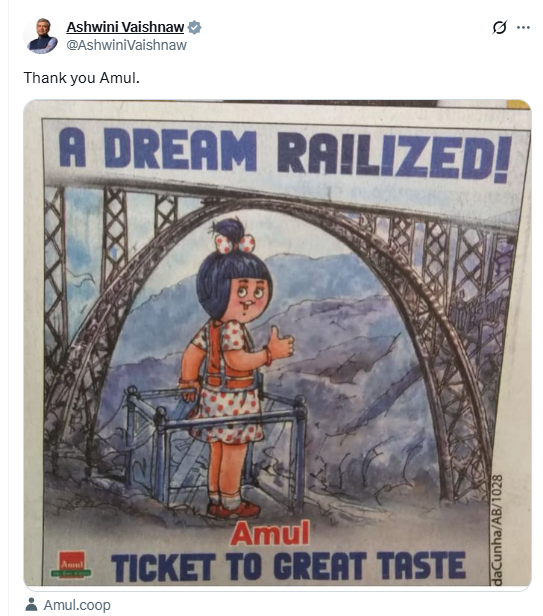The image size is (543, 616).
Task: Click the slashed-circle Grok icon
Action: click(x=499, y=27)
